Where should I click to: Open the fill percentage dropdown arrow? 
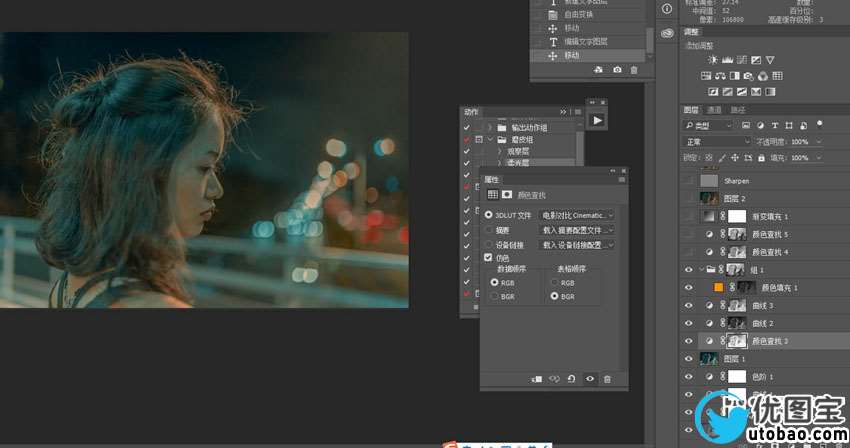(819, 158)
